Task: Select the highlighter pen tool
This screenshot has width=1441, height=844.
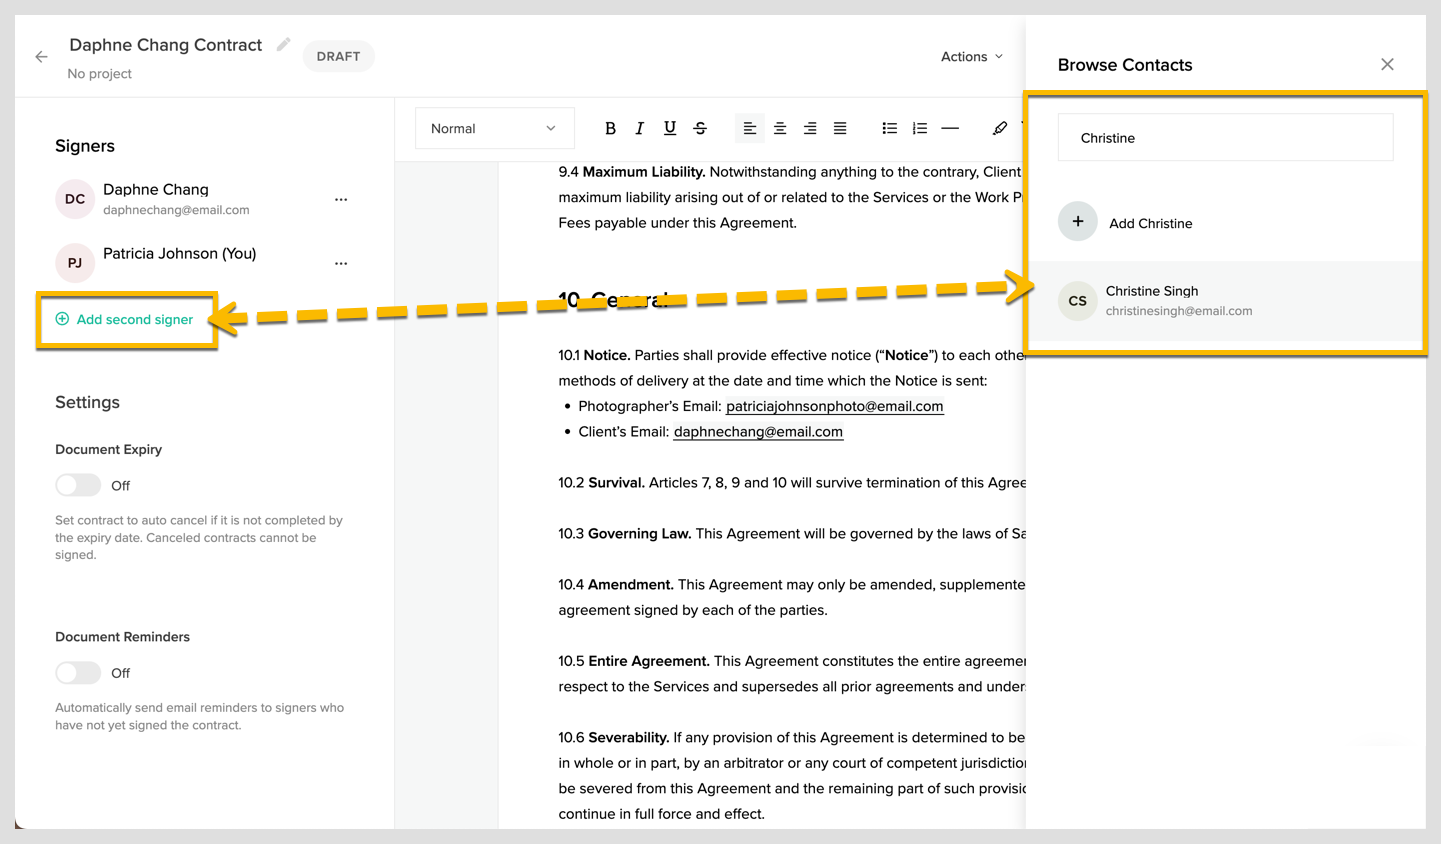Action: tap(1000, 128)
